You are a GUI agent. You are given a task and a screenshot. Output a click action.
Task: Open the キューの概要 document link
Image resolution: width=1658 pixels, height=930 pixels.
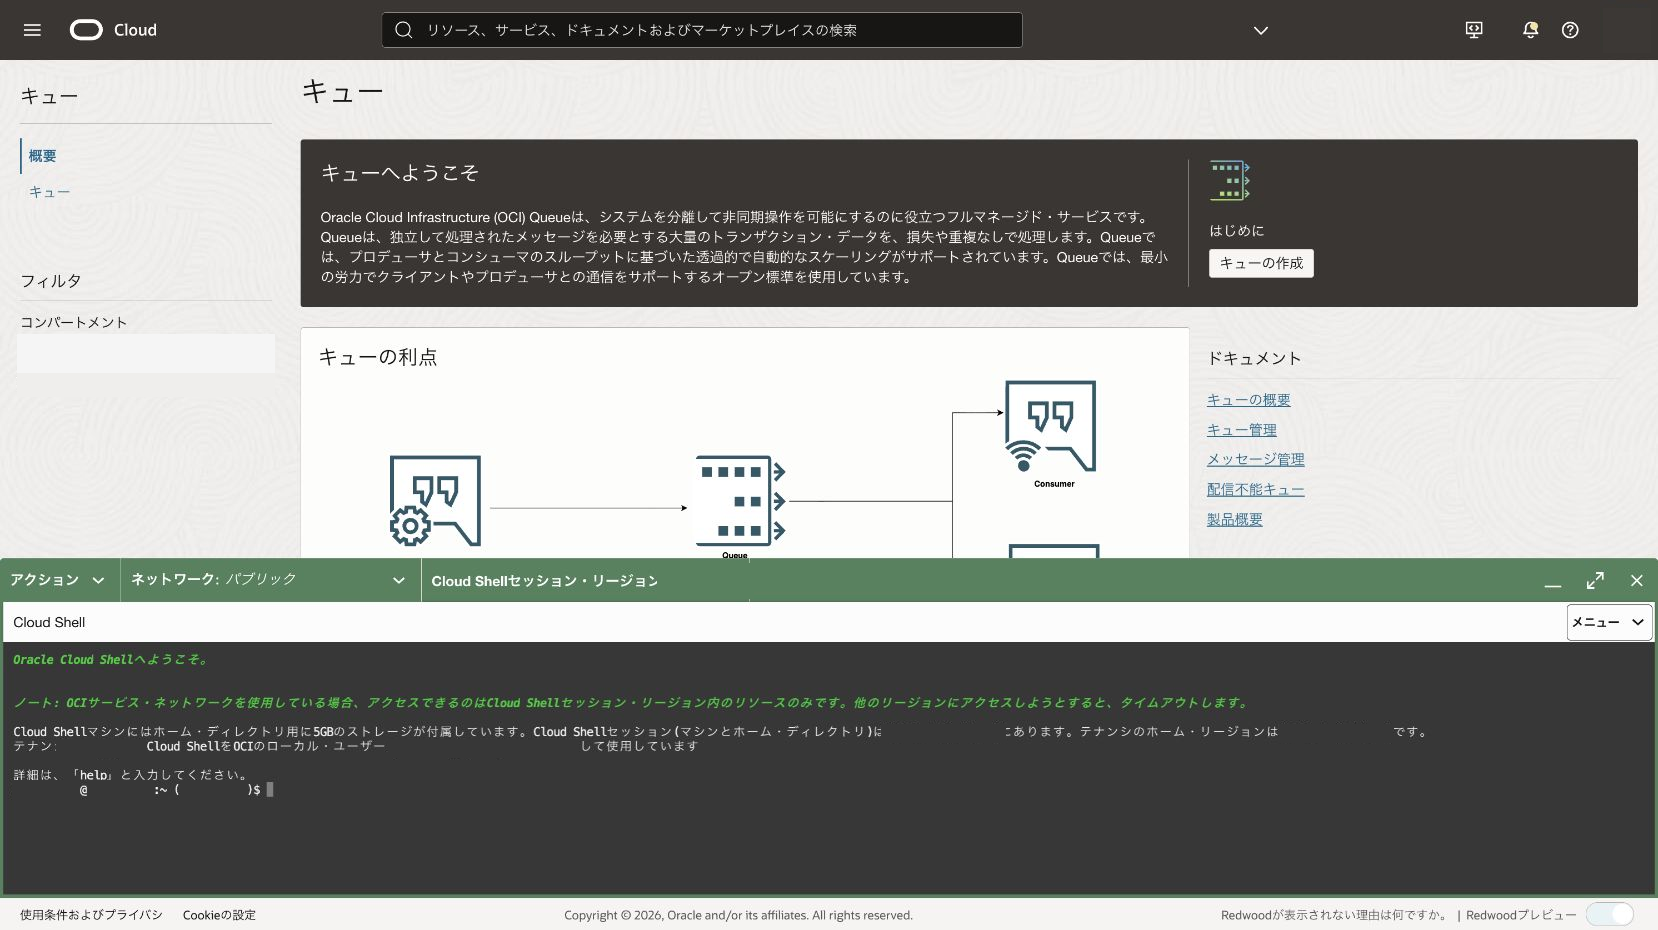tap(1248, 400)
